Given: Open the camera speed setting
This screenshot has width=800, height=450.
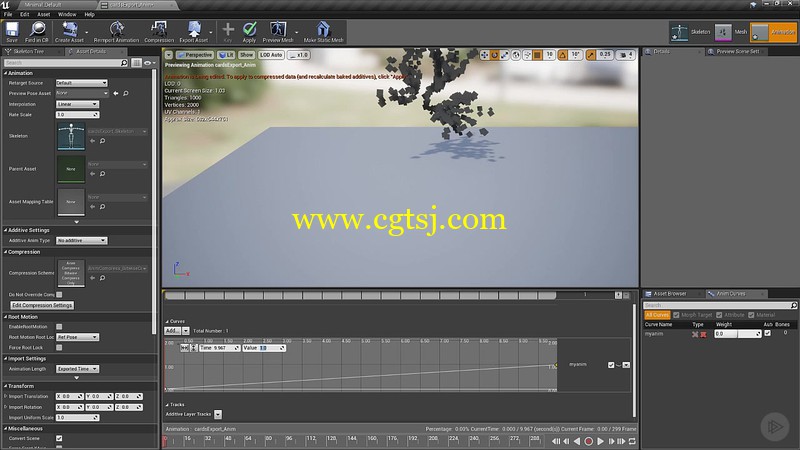Looking at the screenshot, I should 626,55.
